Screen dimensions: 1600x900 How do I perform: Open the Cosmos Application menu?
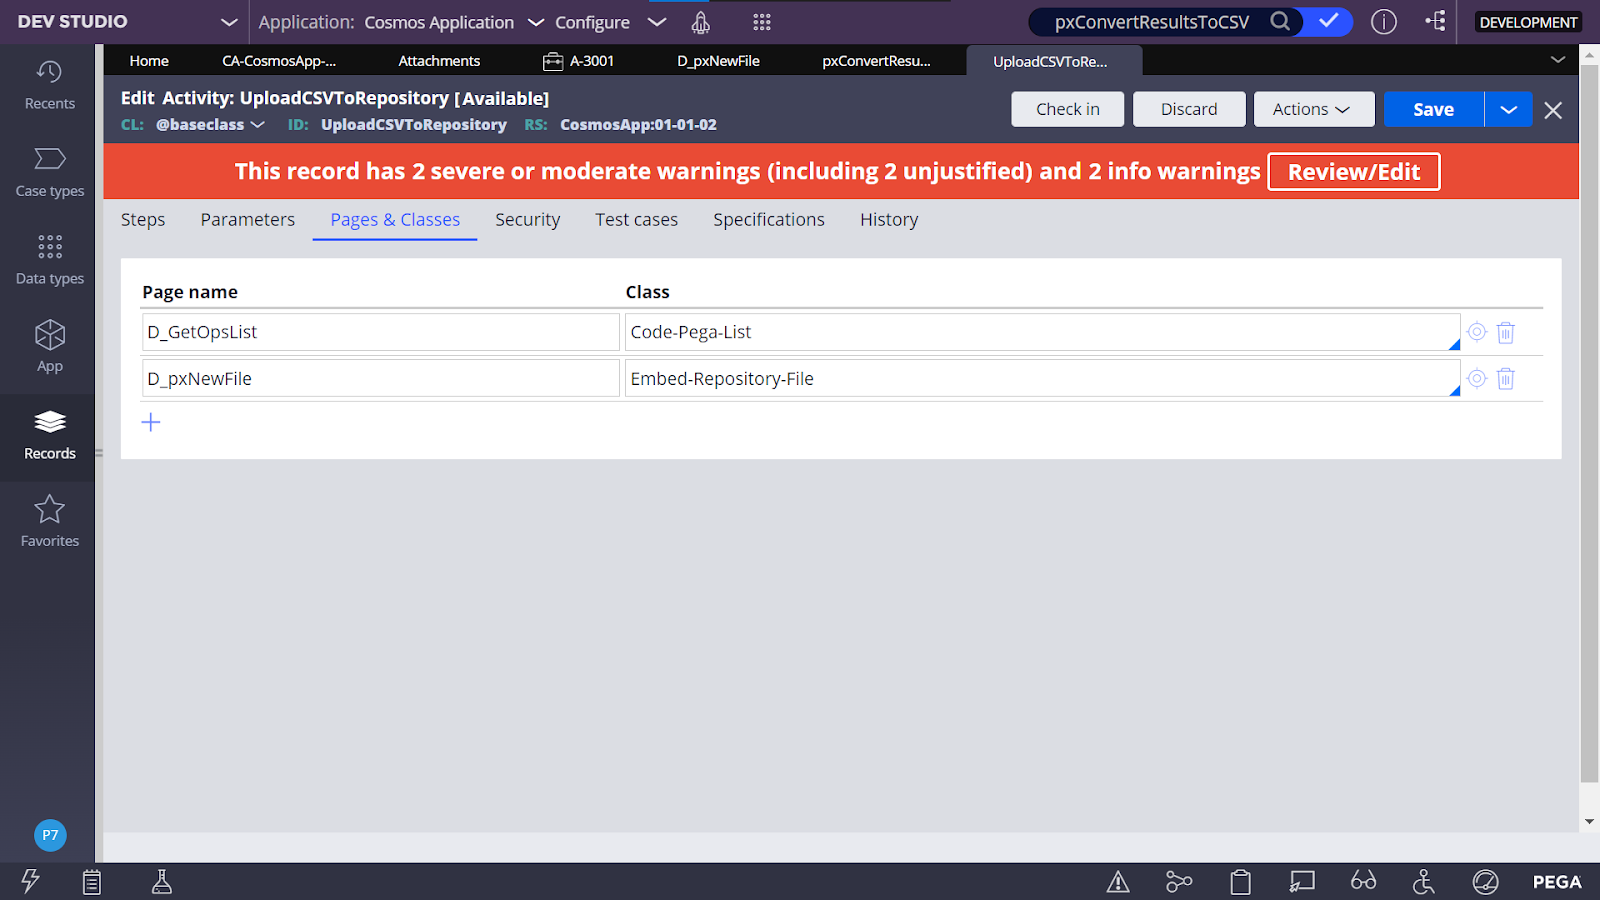click(x=452, y=22)
